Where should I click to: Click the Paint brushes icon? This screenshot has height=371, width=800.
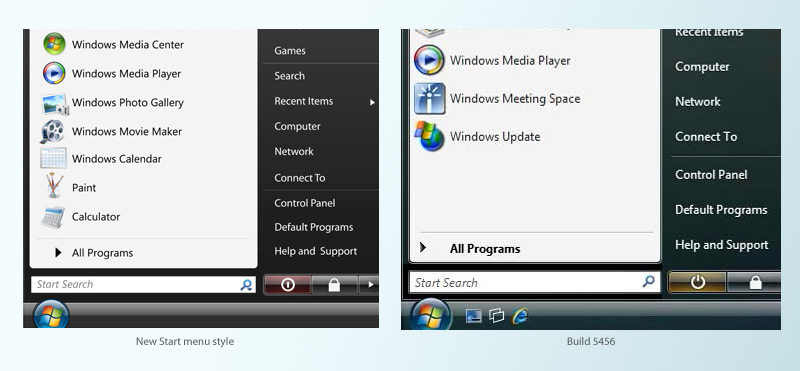[x=55, y=185]
